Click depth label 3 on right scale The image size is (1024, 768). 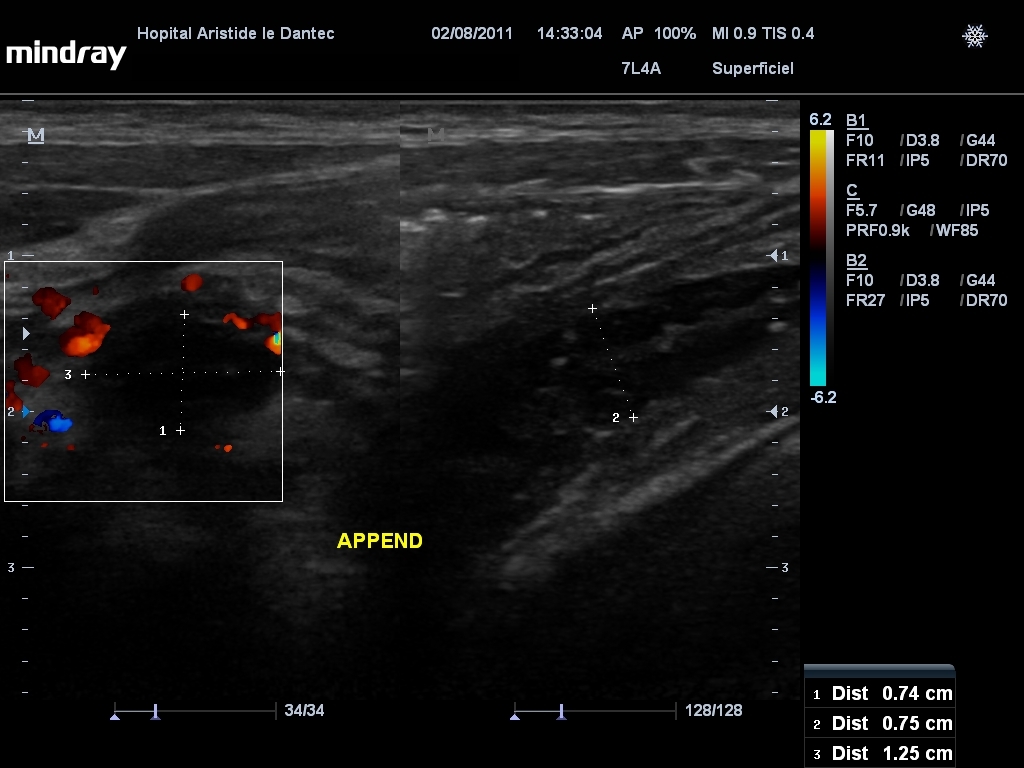point(785,568)
